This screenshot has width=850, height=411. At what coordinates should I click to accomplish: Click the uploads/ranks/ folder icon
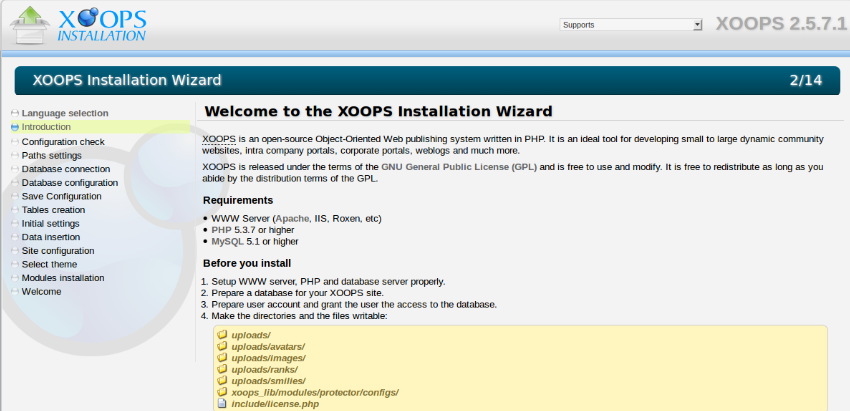tap(222, 369)
